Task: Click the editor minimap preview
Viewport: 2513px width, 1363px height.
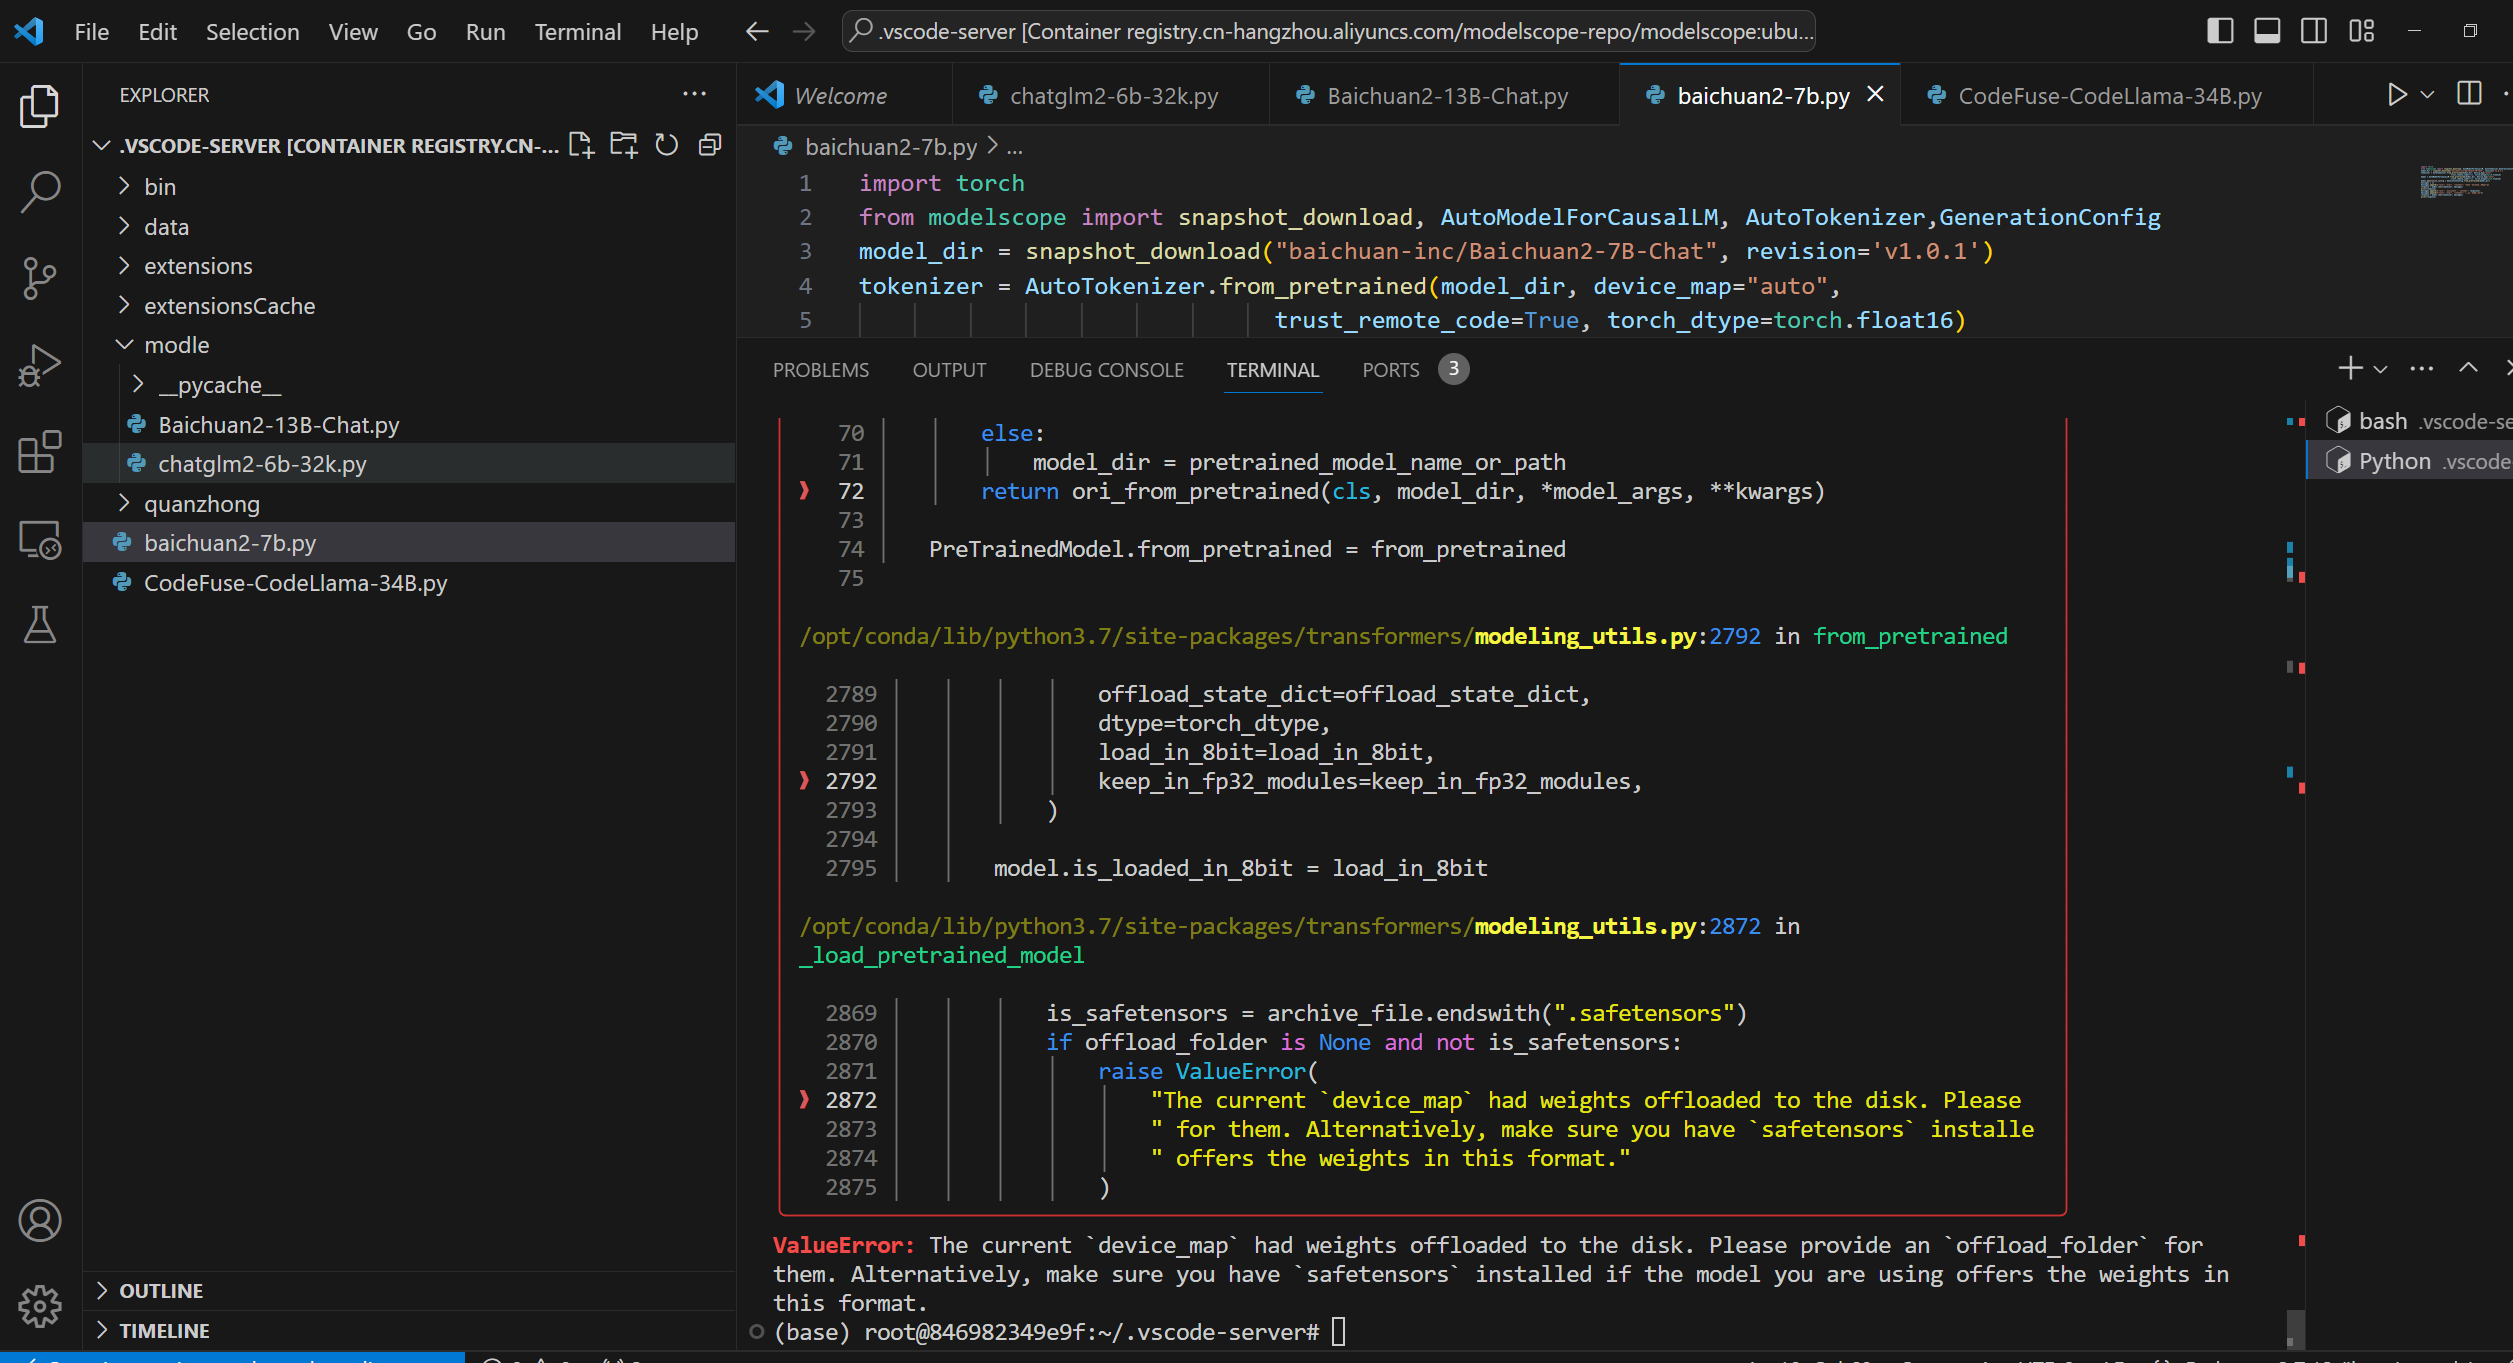Action: coord(2464,181)
